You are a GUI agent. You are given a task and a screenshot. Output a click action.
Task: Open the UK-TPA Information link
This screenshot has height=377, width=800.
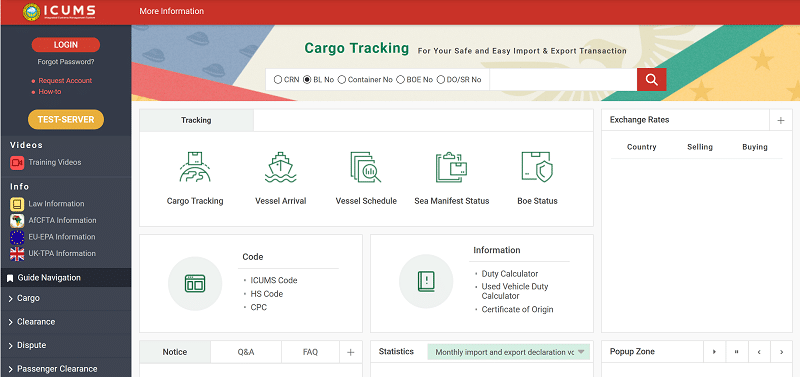point(62,254)
